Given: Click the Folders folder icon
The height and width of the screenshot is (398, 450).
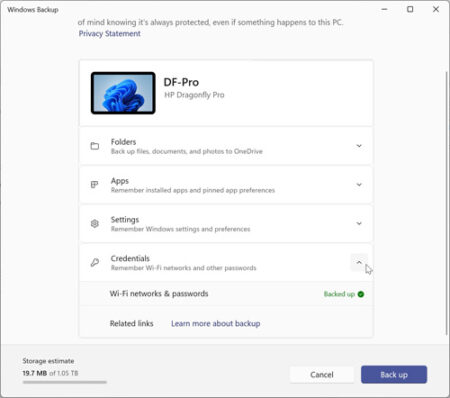Looking at the screenshot, I should point(95,146).
